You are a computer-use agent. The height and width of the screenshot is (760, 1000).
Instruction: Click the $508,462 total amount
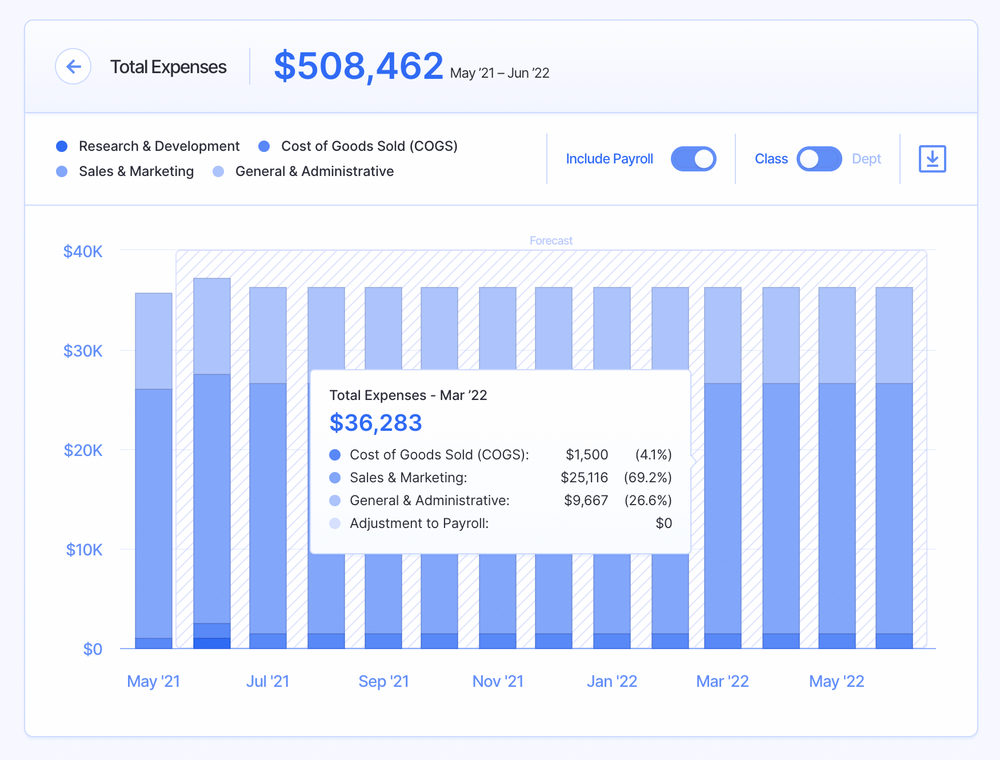(x=358, y=66)
